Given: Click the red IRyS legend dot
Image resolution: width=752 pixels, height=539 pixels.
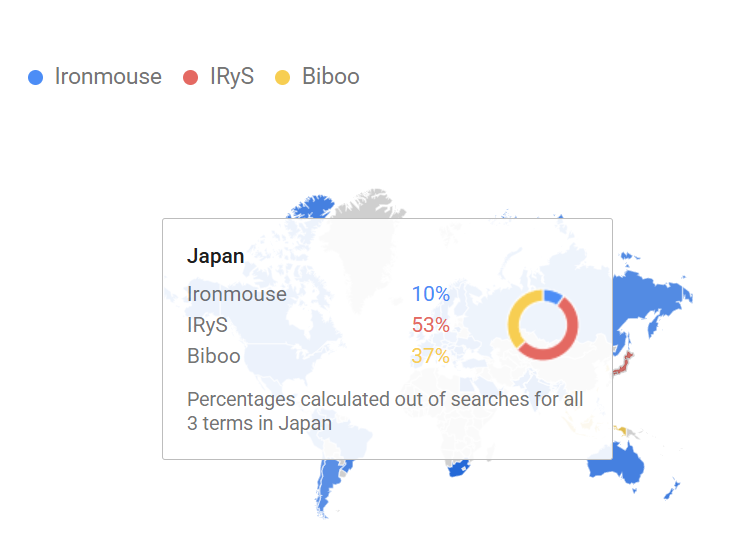Looking at the screenshot, I should 191,77.
